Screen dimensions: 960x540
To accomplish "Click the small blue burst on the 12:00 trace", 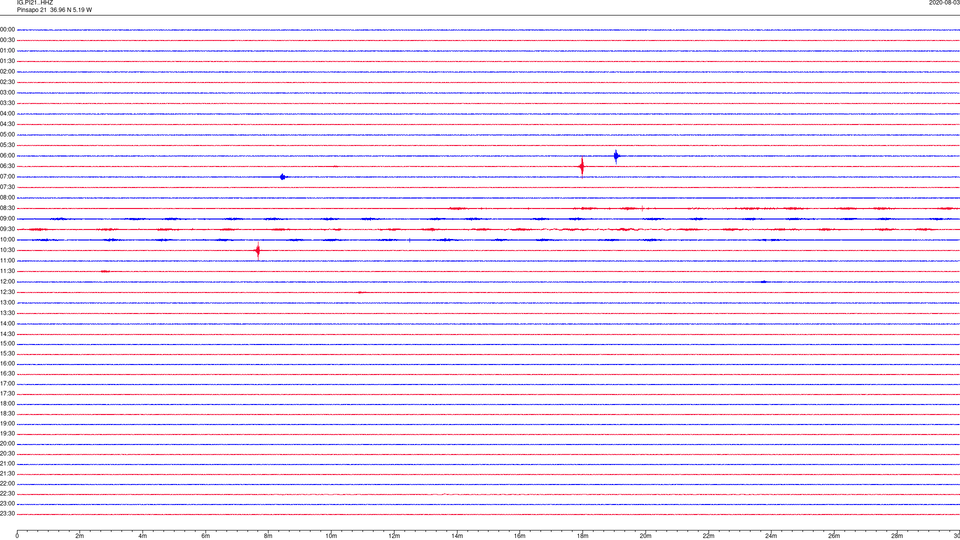I will (763, 282).
